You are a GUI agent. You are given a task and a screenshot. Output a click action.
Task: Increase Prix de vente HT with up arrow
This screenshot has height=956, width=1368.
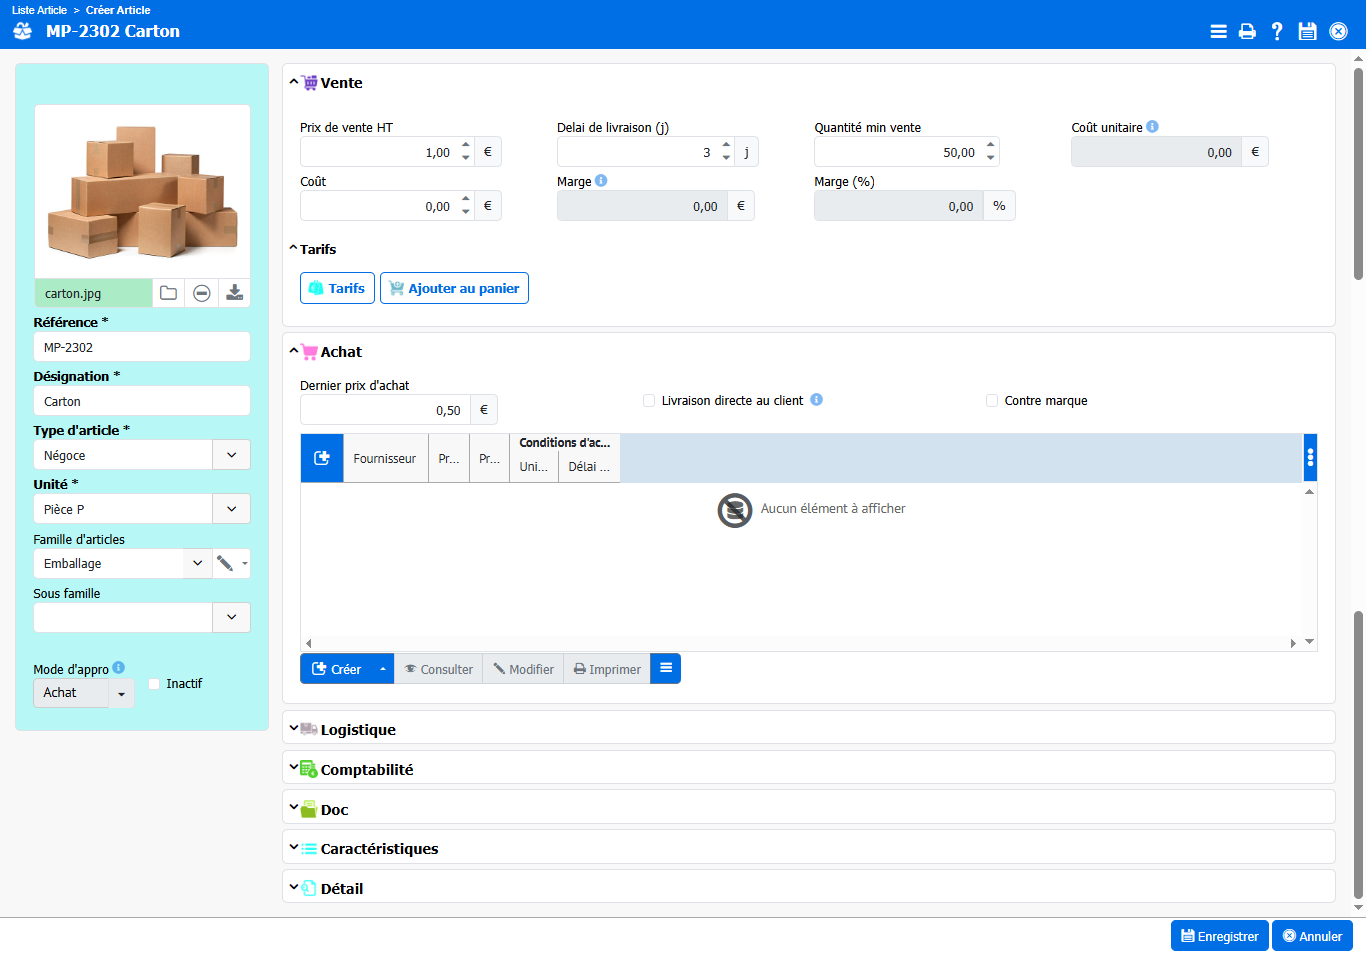[466, 145]
